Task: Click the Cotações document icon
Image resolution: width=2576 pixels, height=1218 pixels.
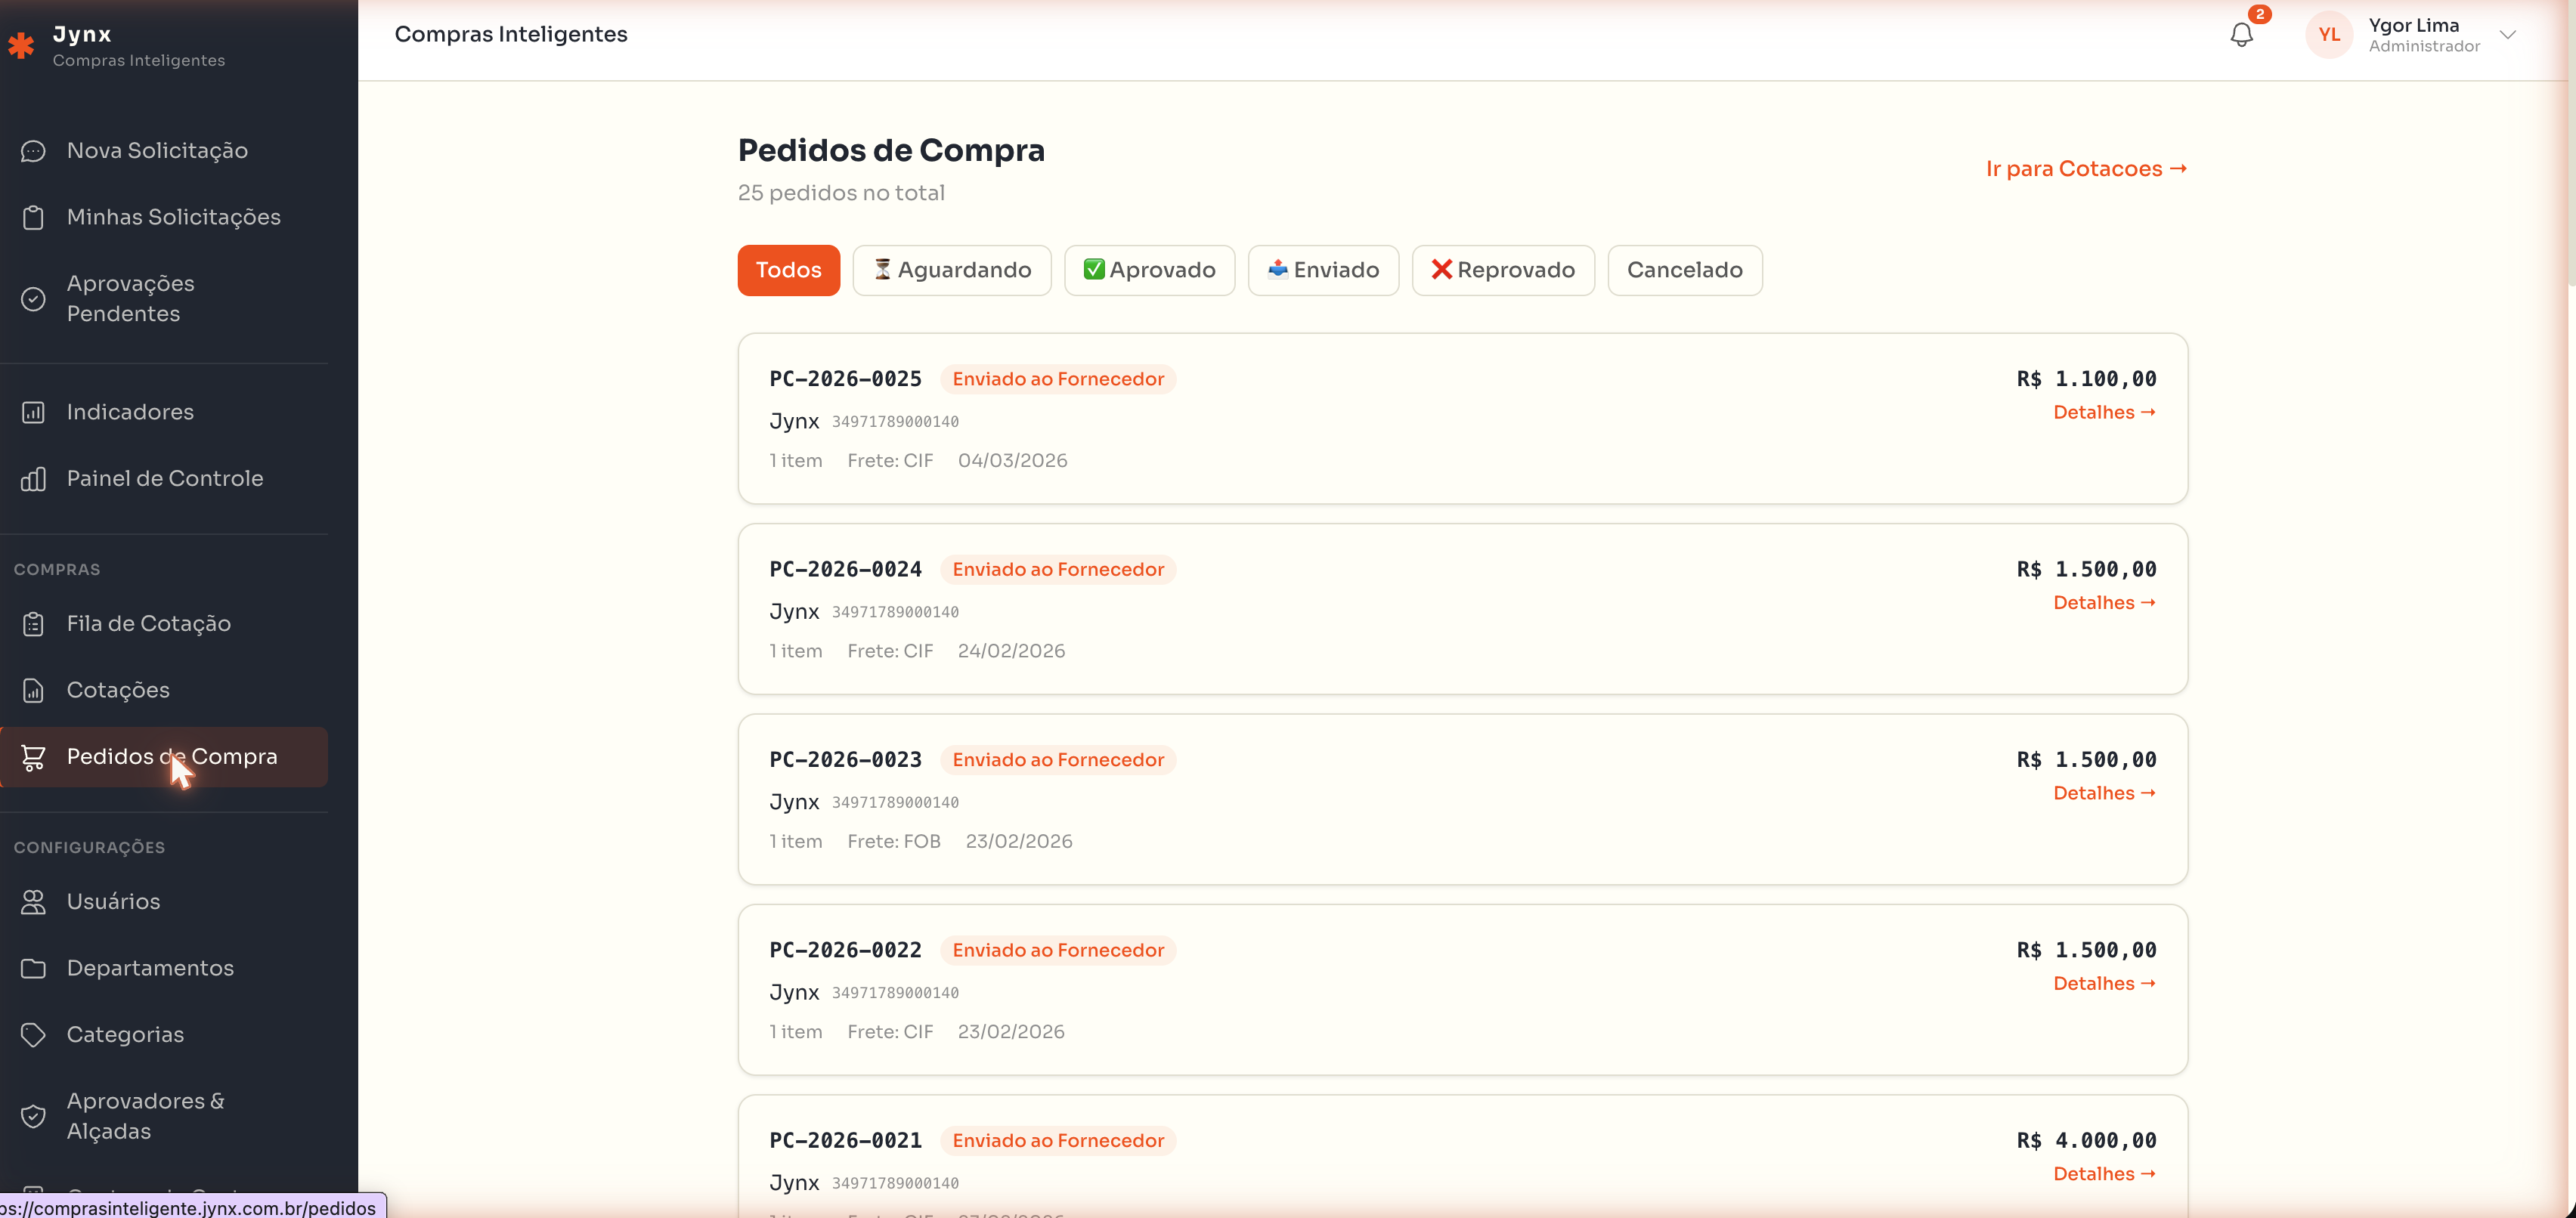Action: 33,690
